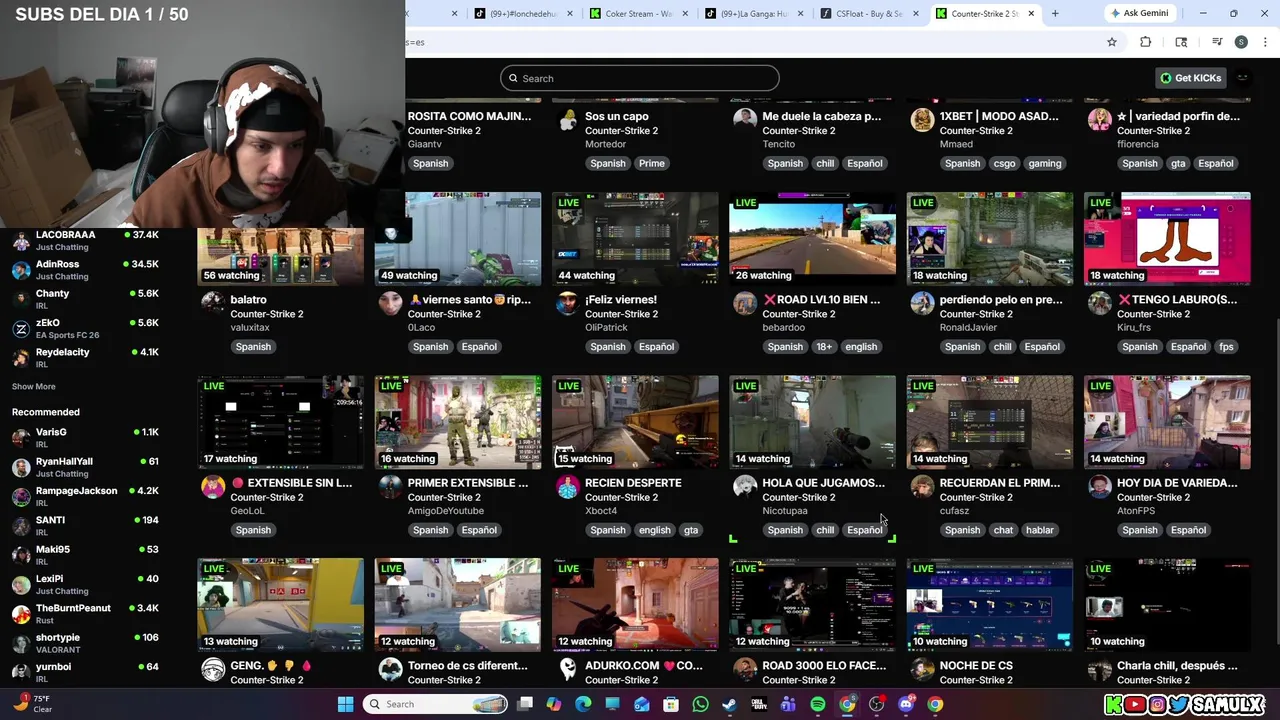Open the Chrome three-dot menu

[x=1266, y=42]
